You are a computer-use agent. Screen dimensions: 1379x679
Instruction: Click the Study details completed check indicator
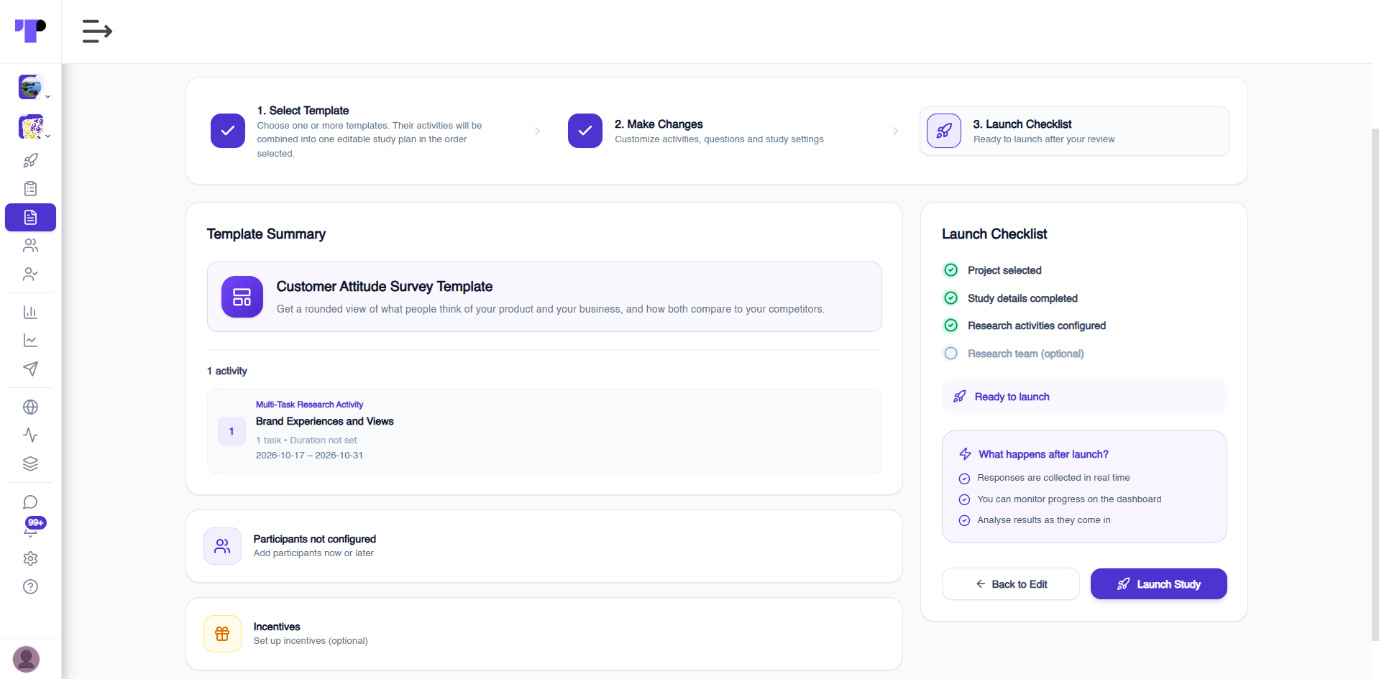(951, 298)
